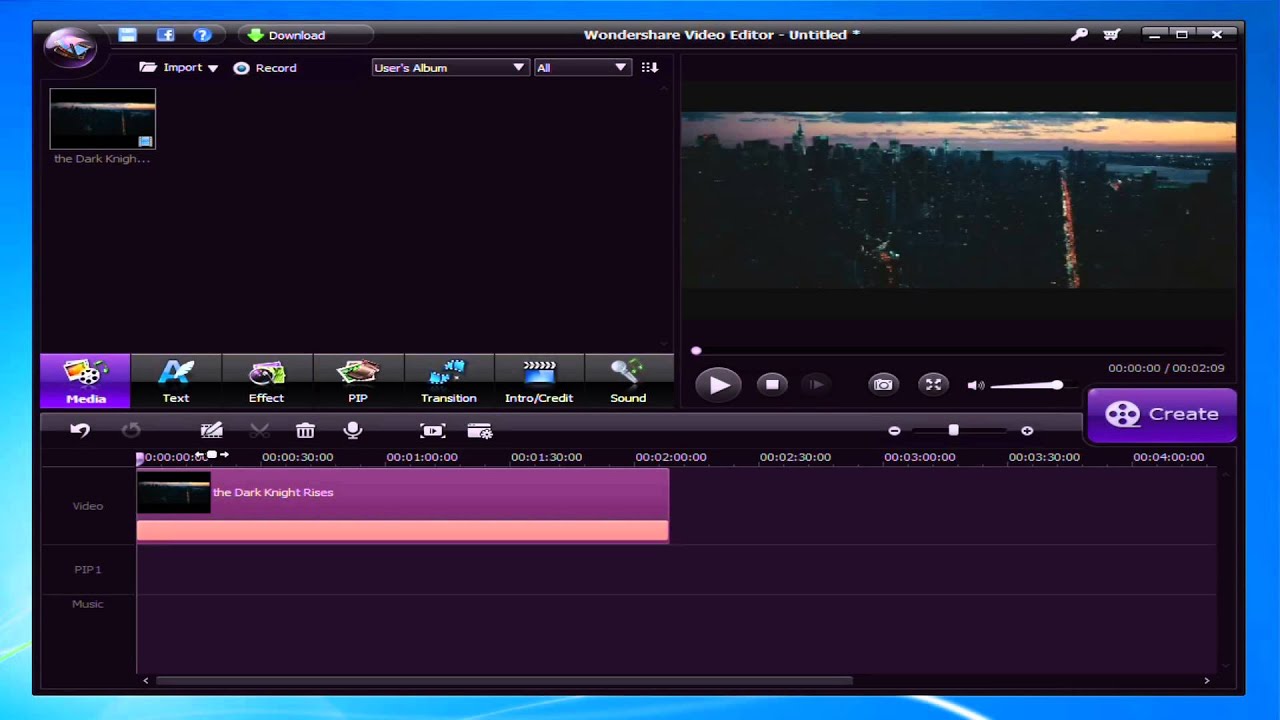This screenshot has width=1280, height=720.
Task: Click the PIP1 track label
Action: [x=88, y=570]
